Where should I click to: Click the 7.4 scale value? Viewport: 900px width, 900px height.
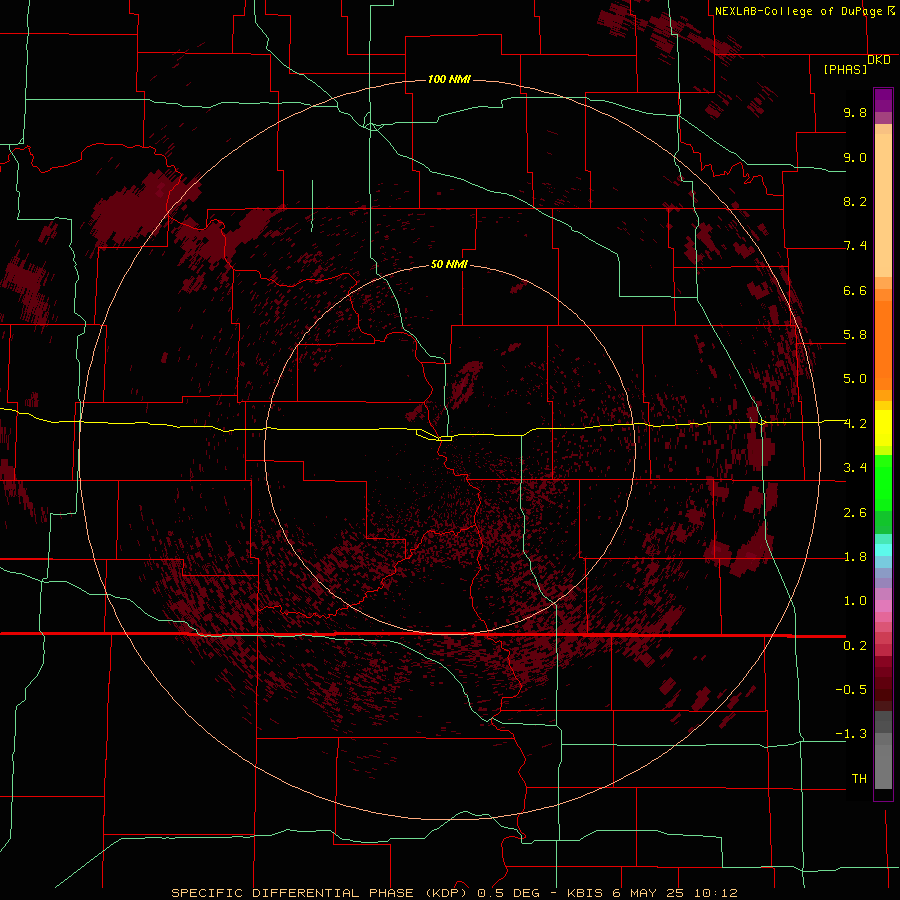[x=855, y=246]
